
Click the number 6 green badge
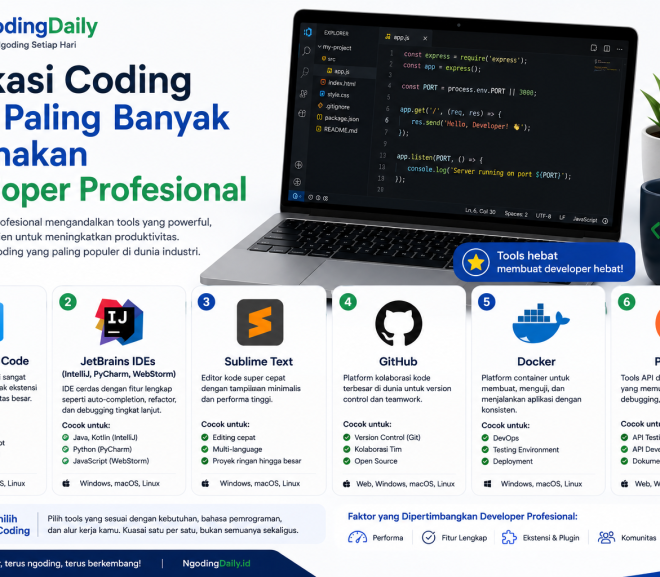(626, 302)
